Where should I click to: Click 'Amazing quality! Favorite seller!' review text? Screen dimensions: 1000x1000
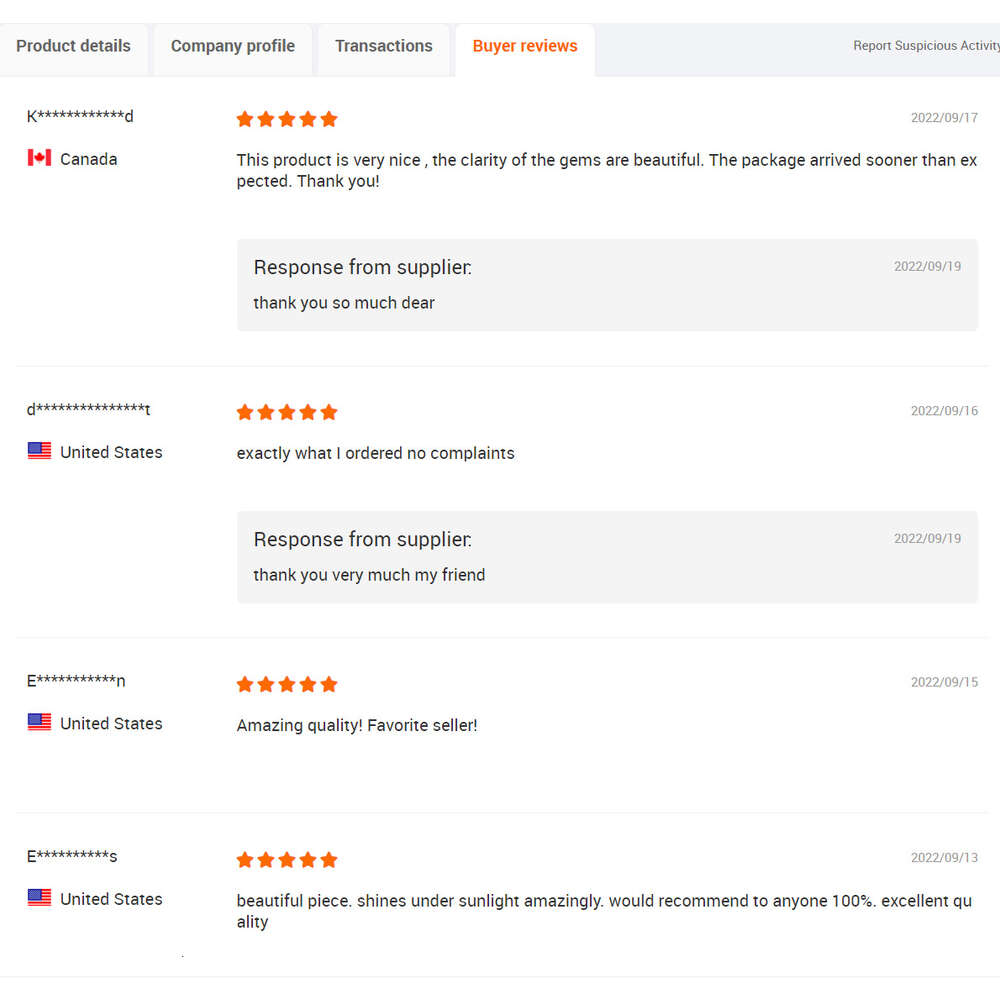[x=357, y=725]
